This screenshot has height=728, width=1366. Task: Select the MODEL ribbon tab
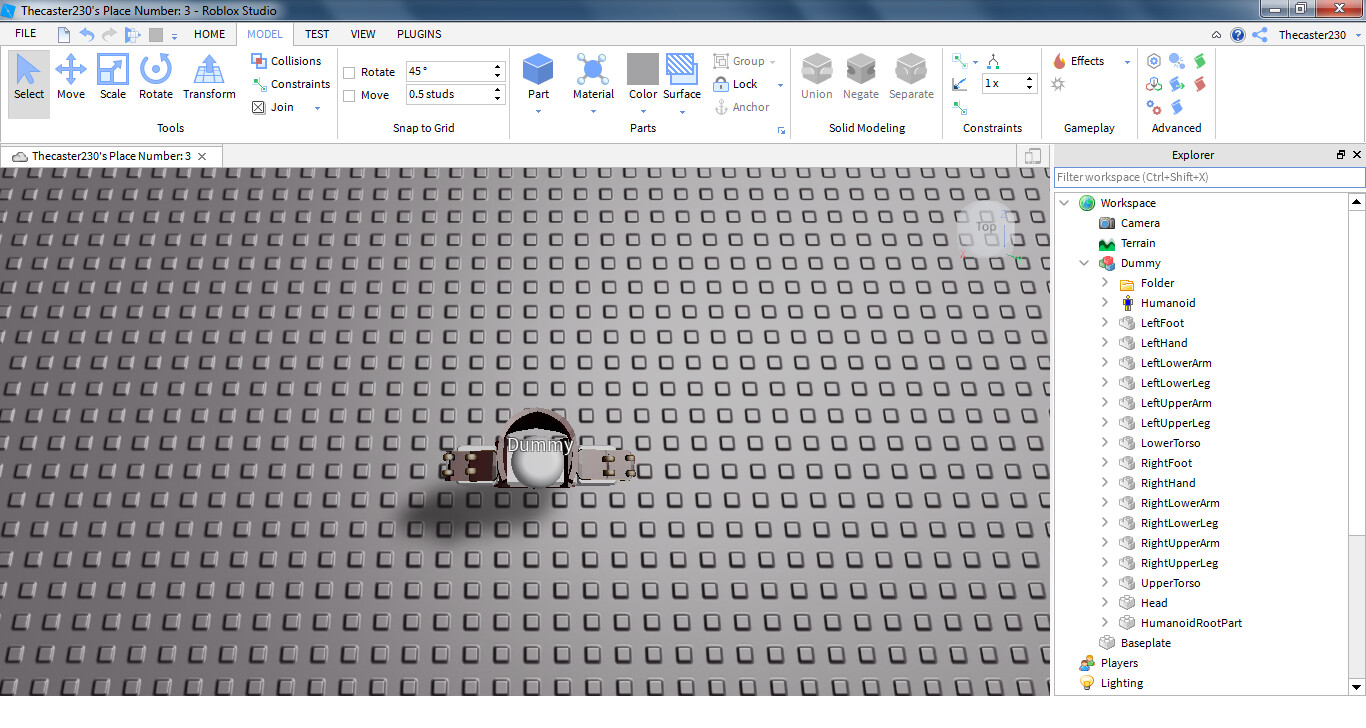pos(265,34)
